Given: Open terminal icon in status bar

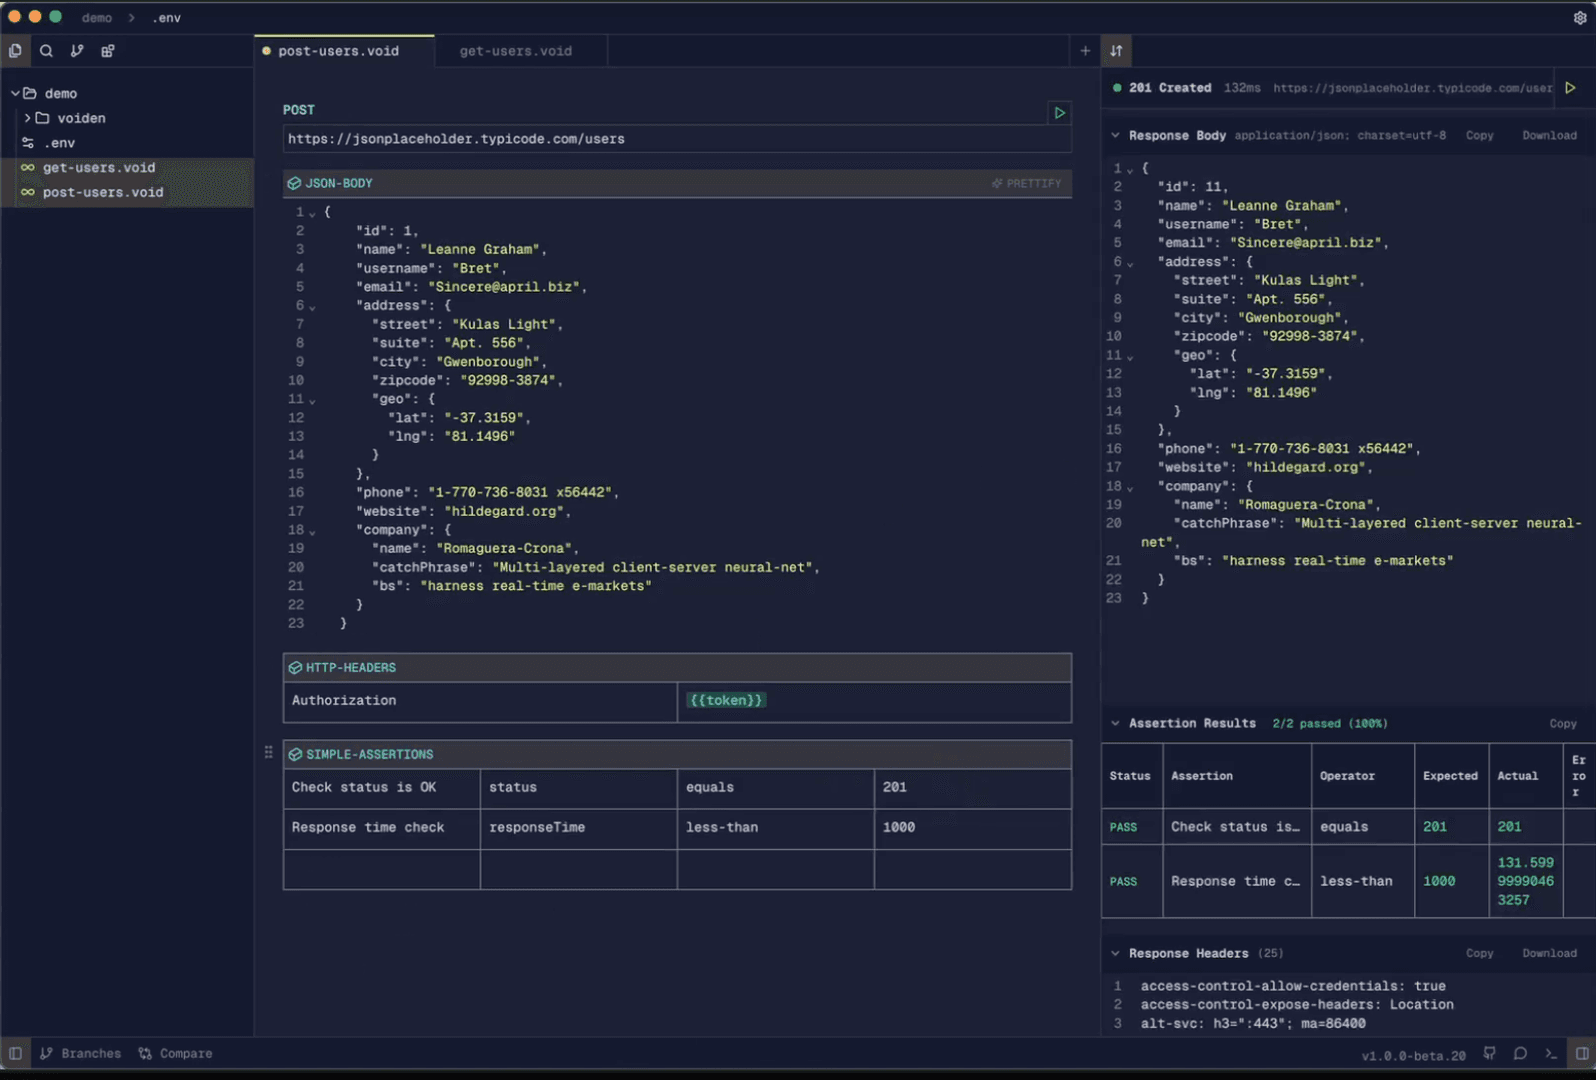Looking at the screenshot, I should 1551,1053.
